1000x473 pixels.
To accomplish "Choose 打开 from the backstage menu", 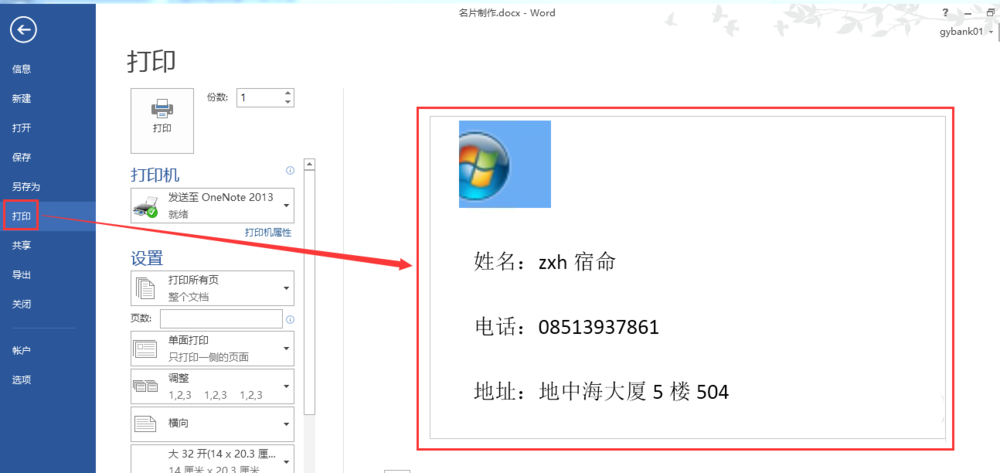I will pos(22,128).
